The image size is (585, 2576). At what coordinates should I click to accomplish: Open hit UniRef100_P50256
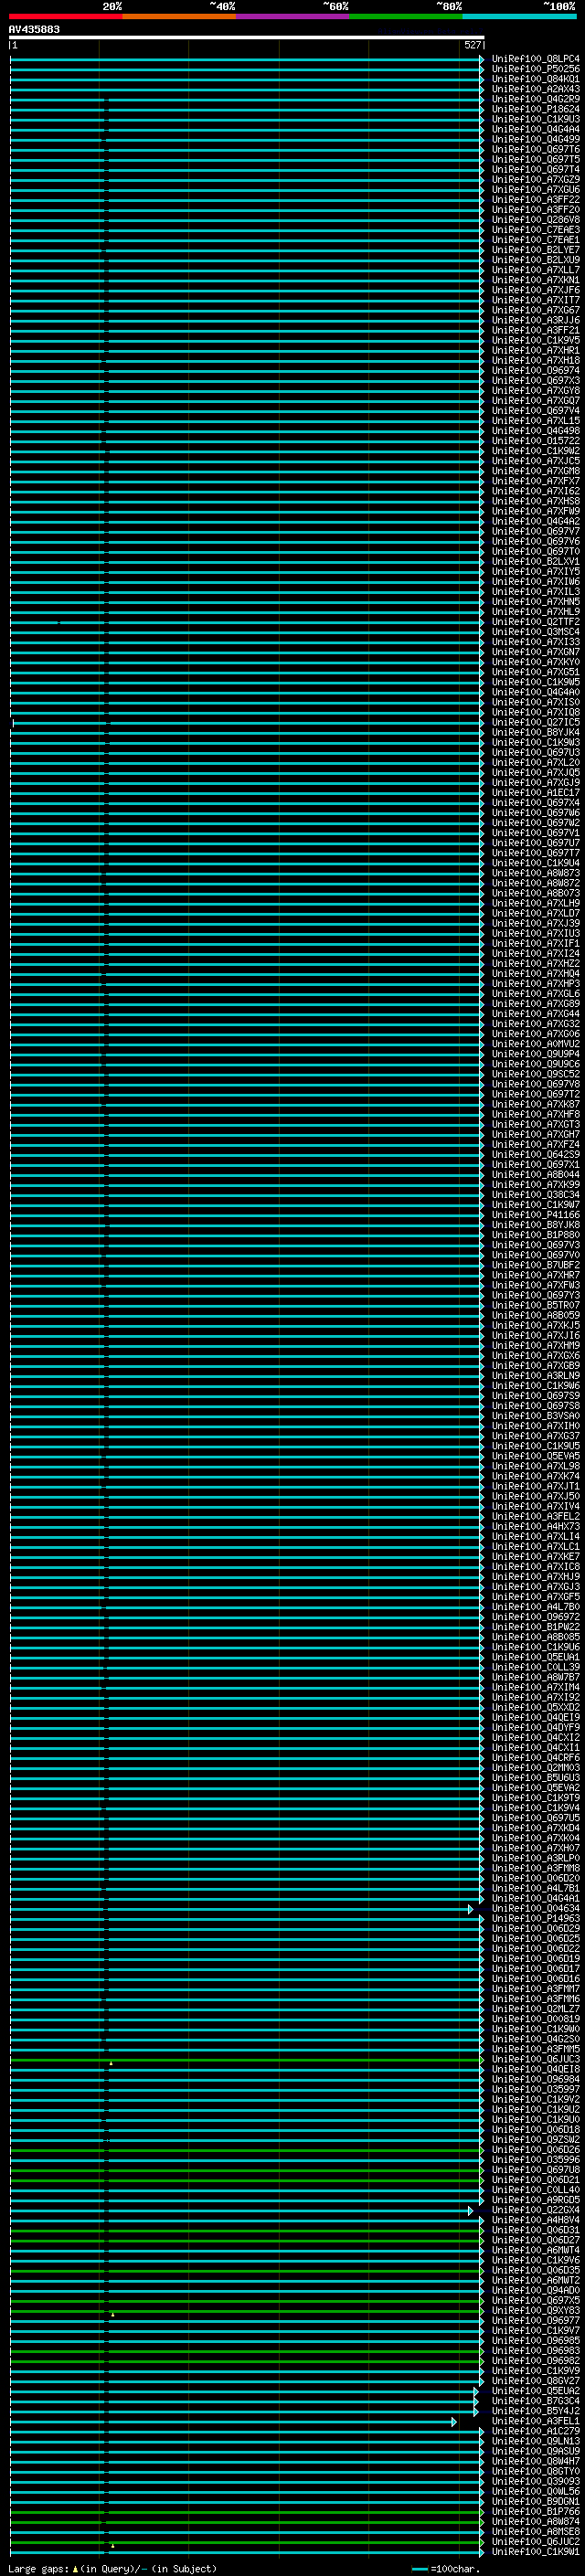[x=535, y=69]
